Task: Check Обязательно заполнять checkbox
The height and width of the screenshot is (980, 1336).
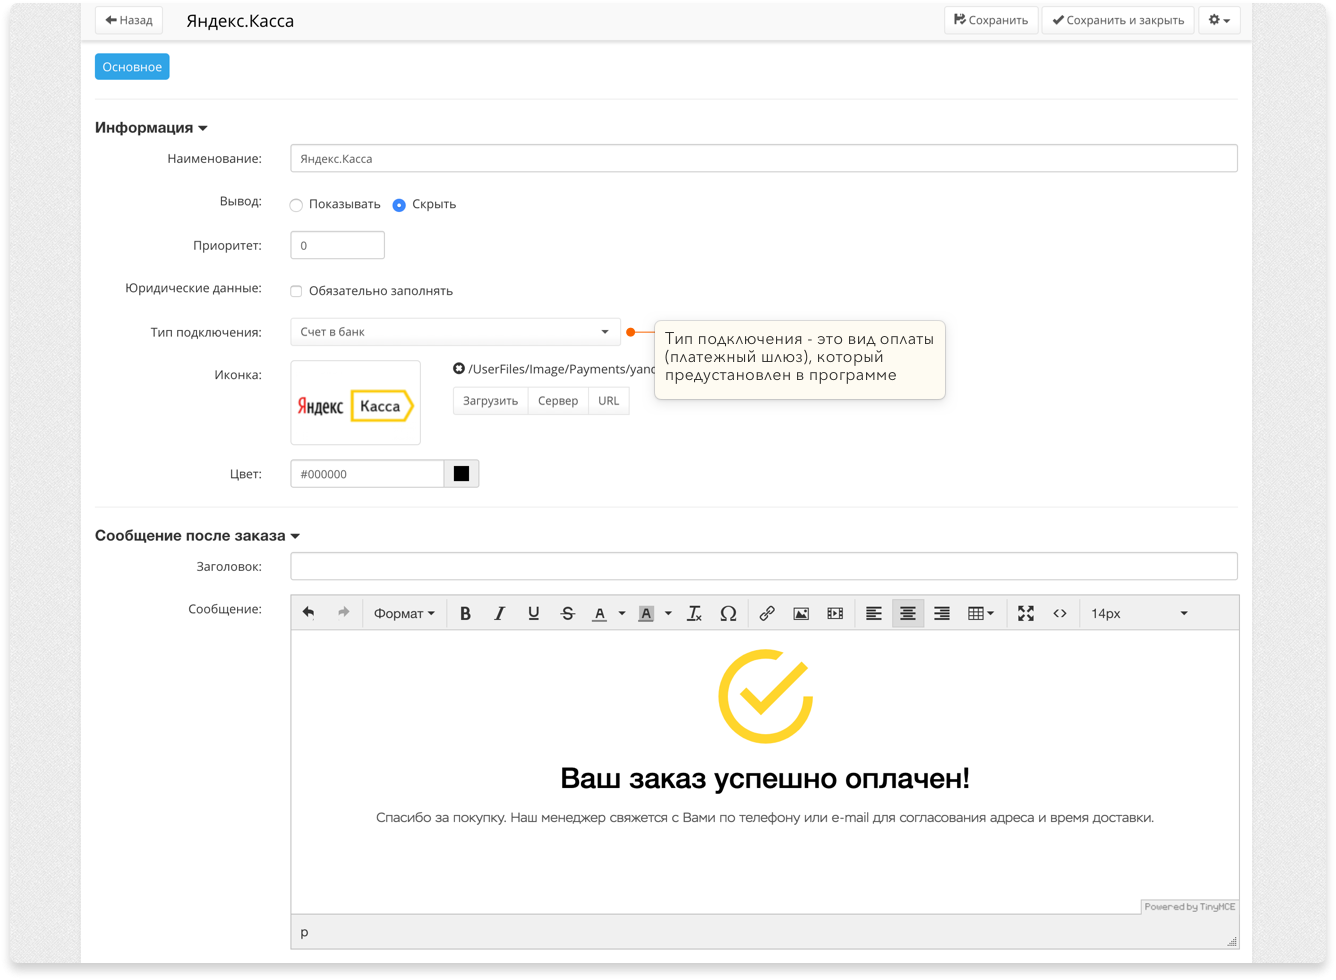Action: tap(296, 291)
